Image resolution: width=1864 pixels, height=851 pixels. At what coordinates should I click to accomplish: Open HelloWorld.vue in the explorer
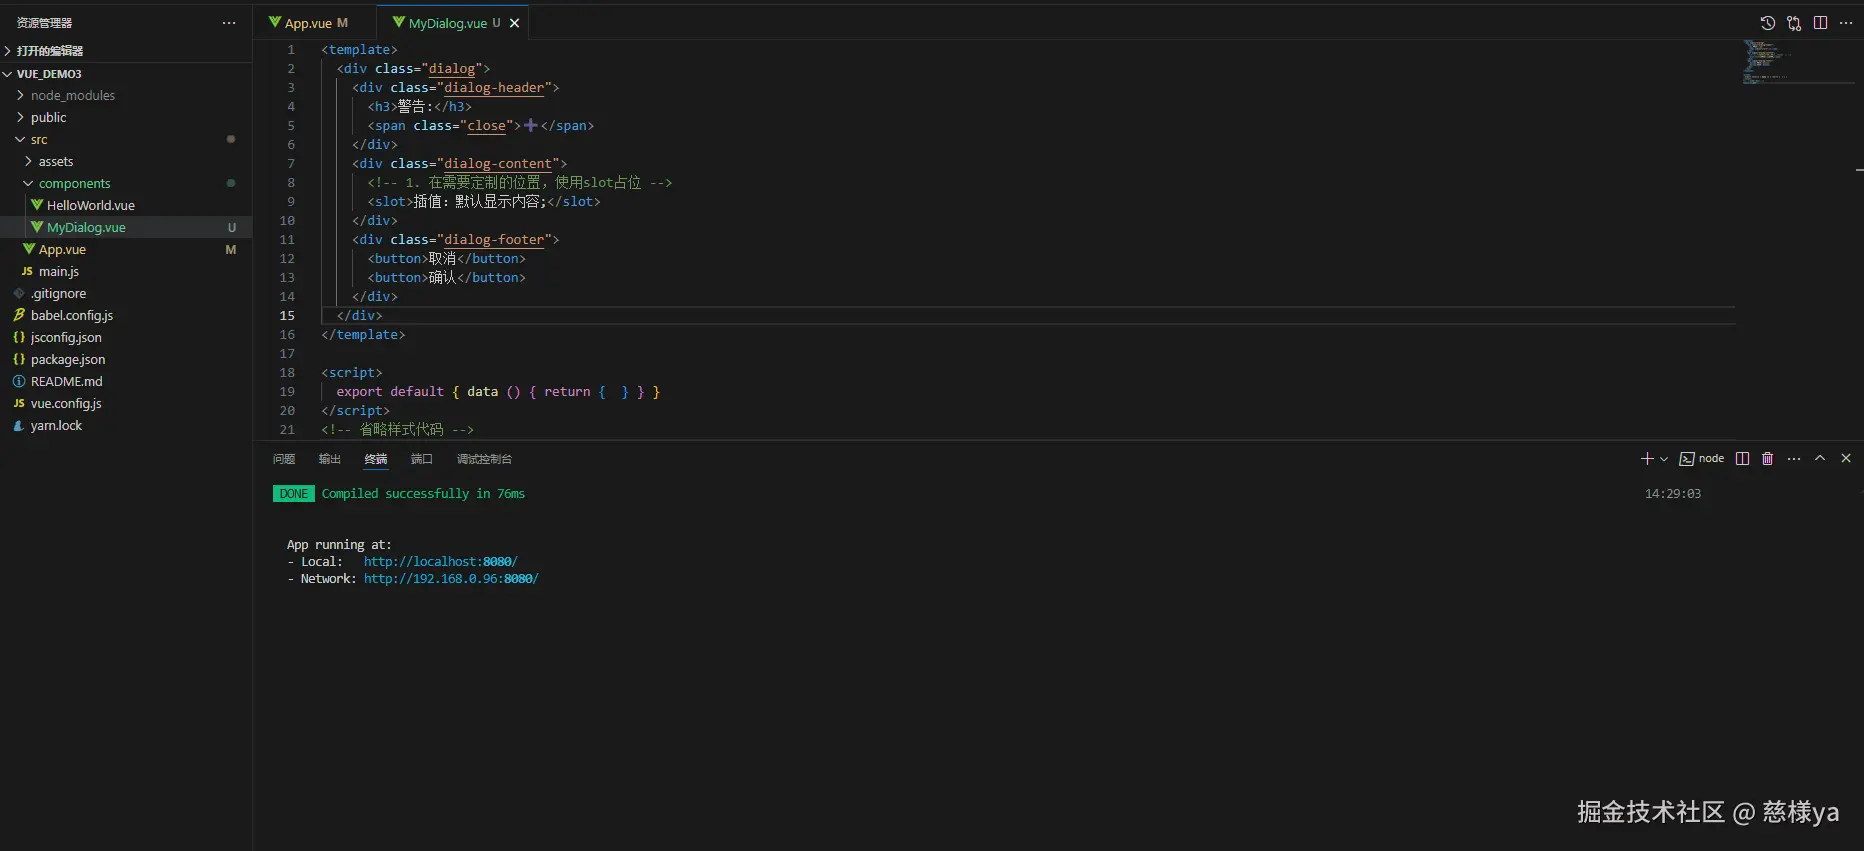126,206
